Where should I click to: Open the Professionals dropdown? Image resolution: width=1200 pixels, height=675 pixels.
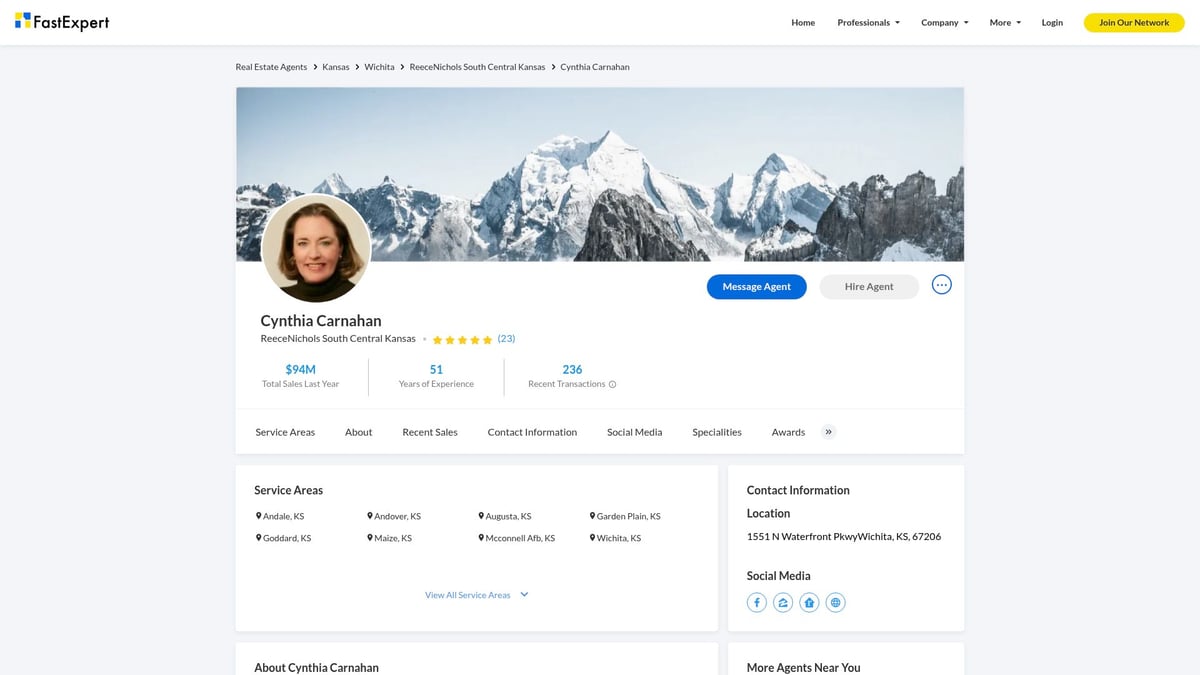click(x=867, y=22)
